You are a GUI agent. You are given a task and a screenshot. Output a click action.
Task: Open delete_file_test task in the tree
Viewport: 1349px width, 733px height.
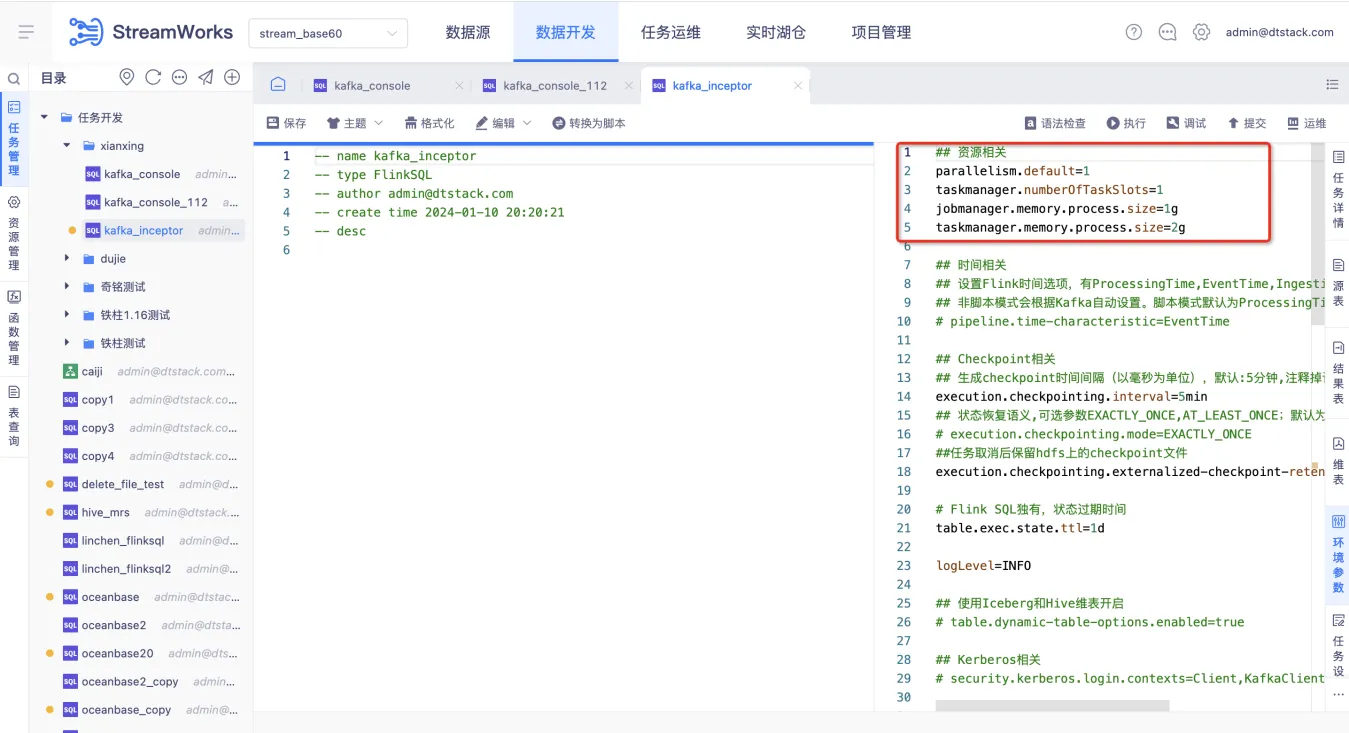[122, 484]
